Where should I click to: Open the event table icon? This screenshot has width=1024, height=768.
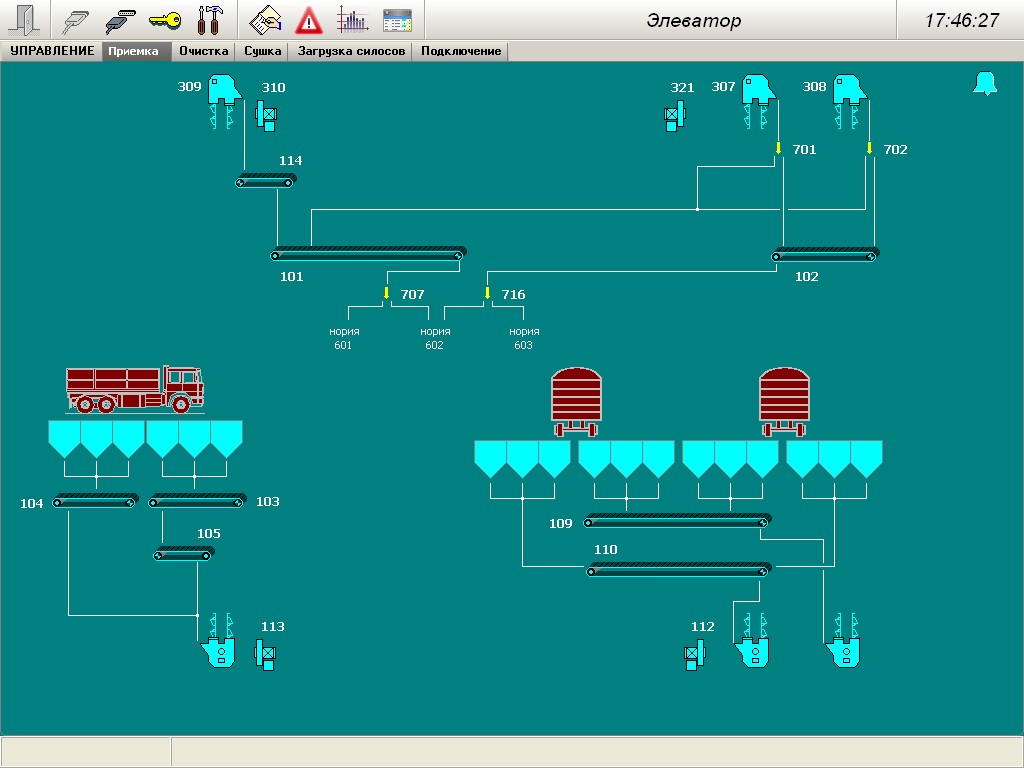397,20
